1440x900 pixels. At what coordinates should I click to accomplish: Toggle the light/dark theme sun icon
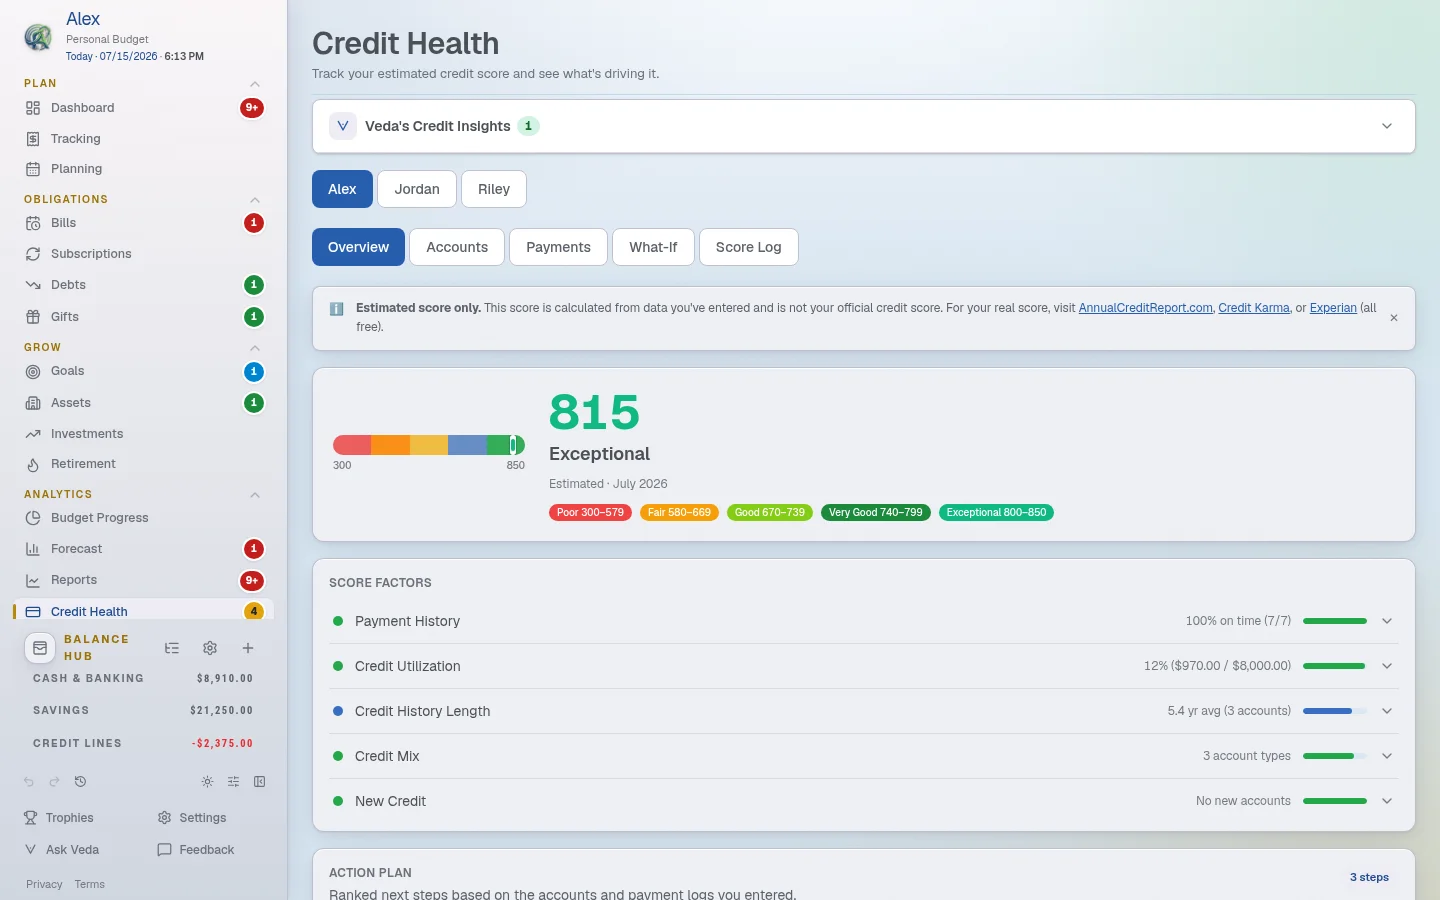point(207,782)
